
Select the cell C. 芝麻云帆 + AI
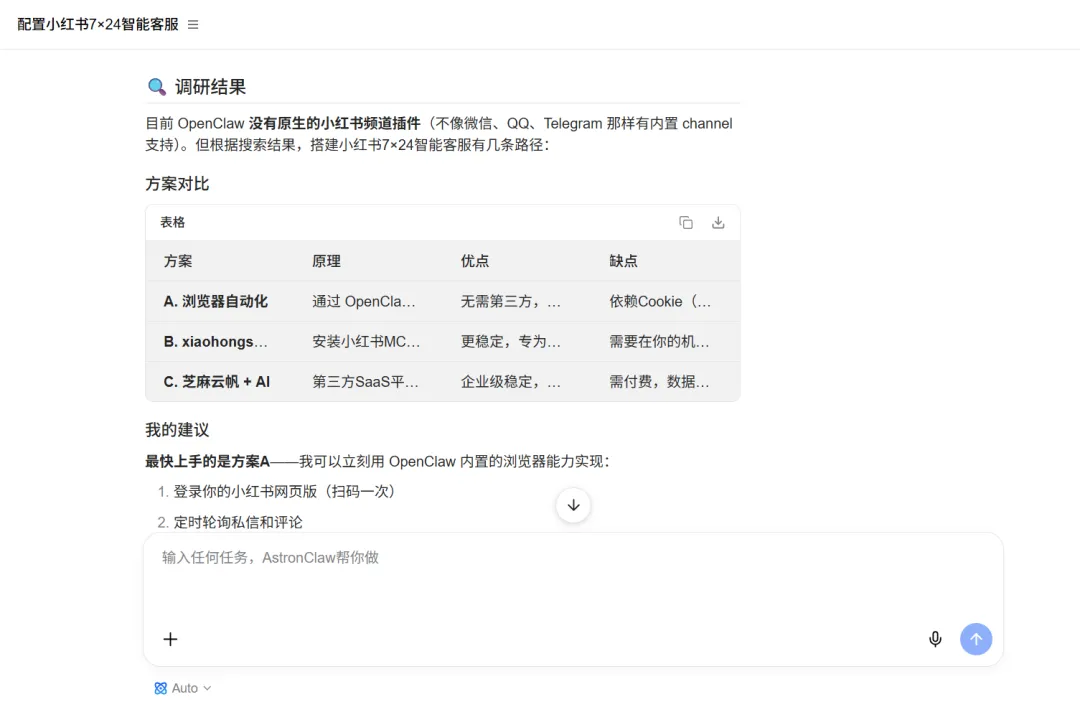[x=217, y=382]
